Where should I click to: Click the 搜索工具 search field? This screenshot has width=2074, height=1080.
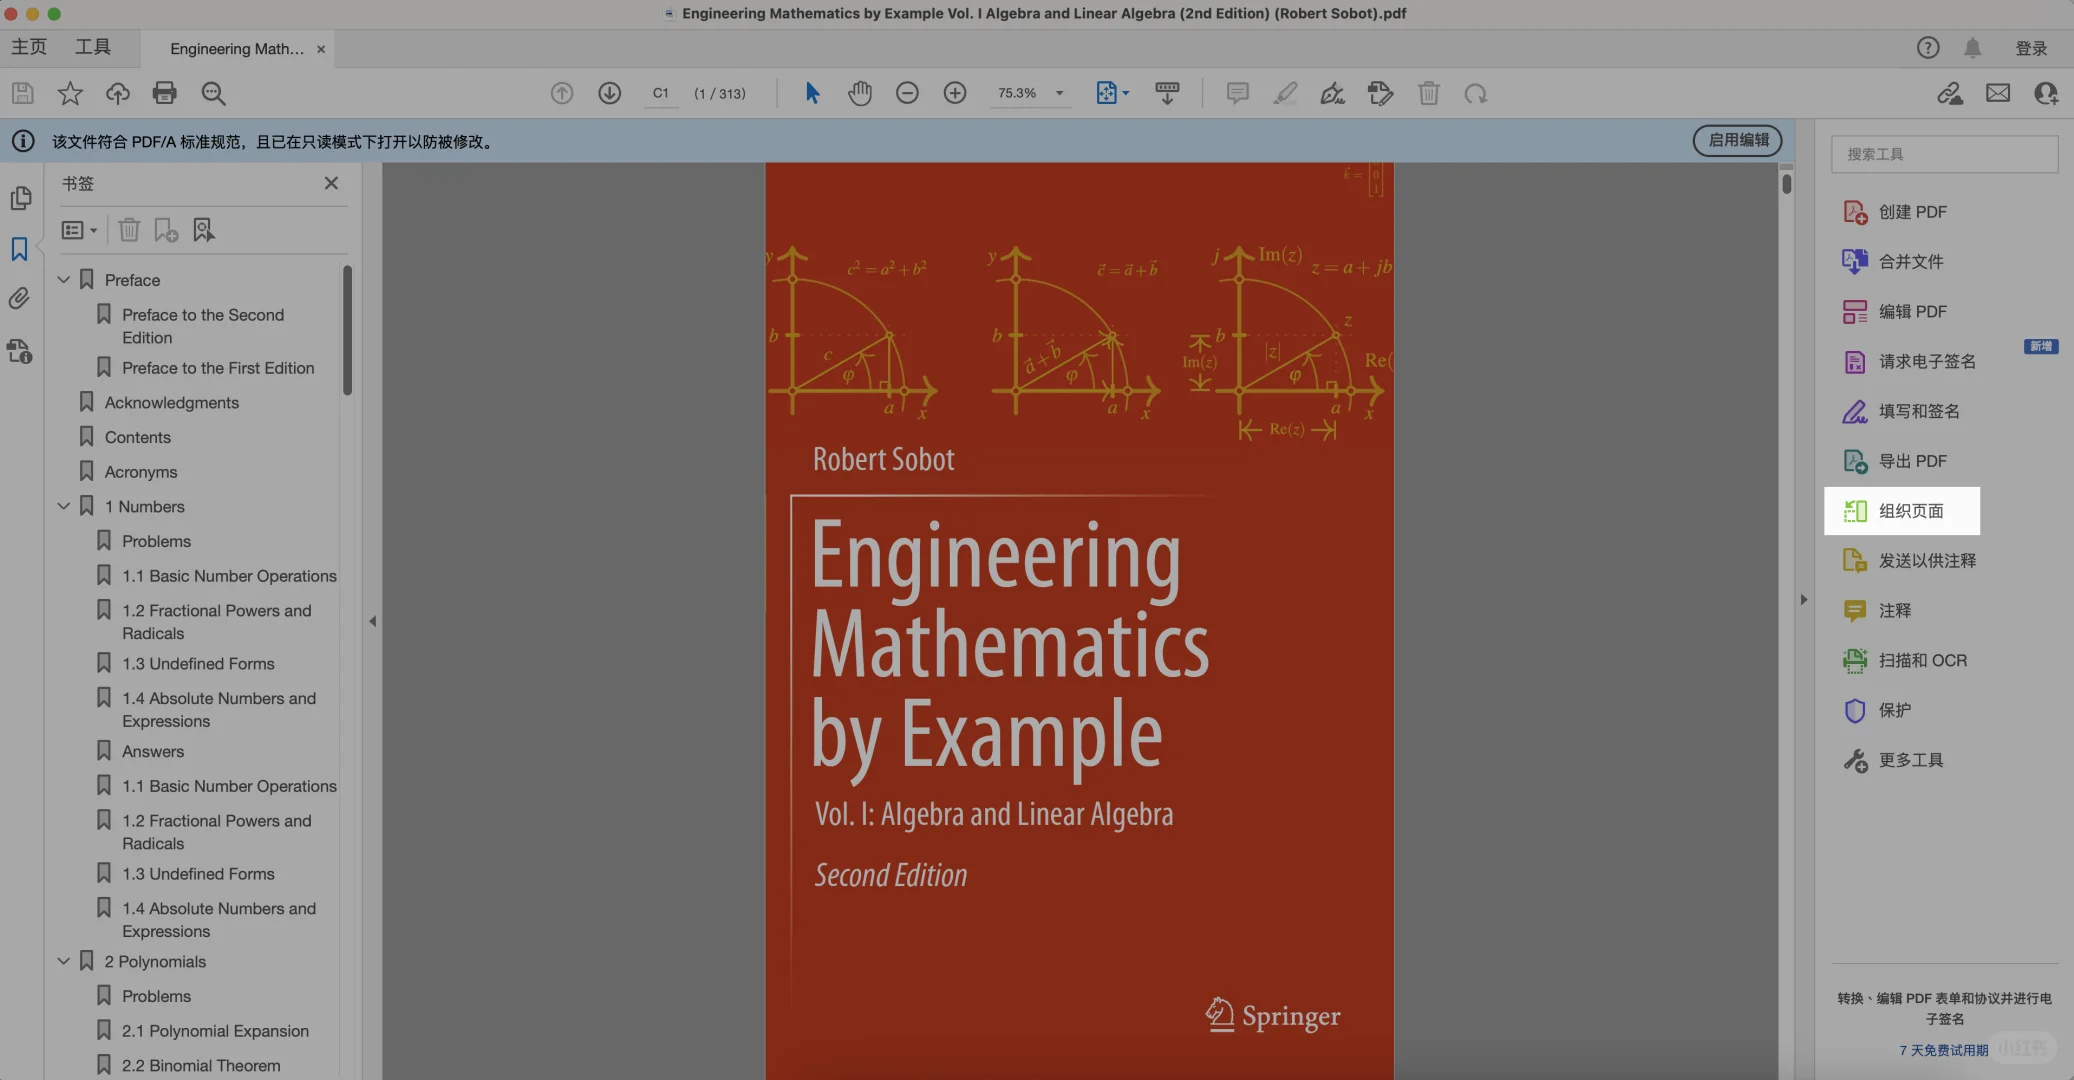coord(1944,154)
